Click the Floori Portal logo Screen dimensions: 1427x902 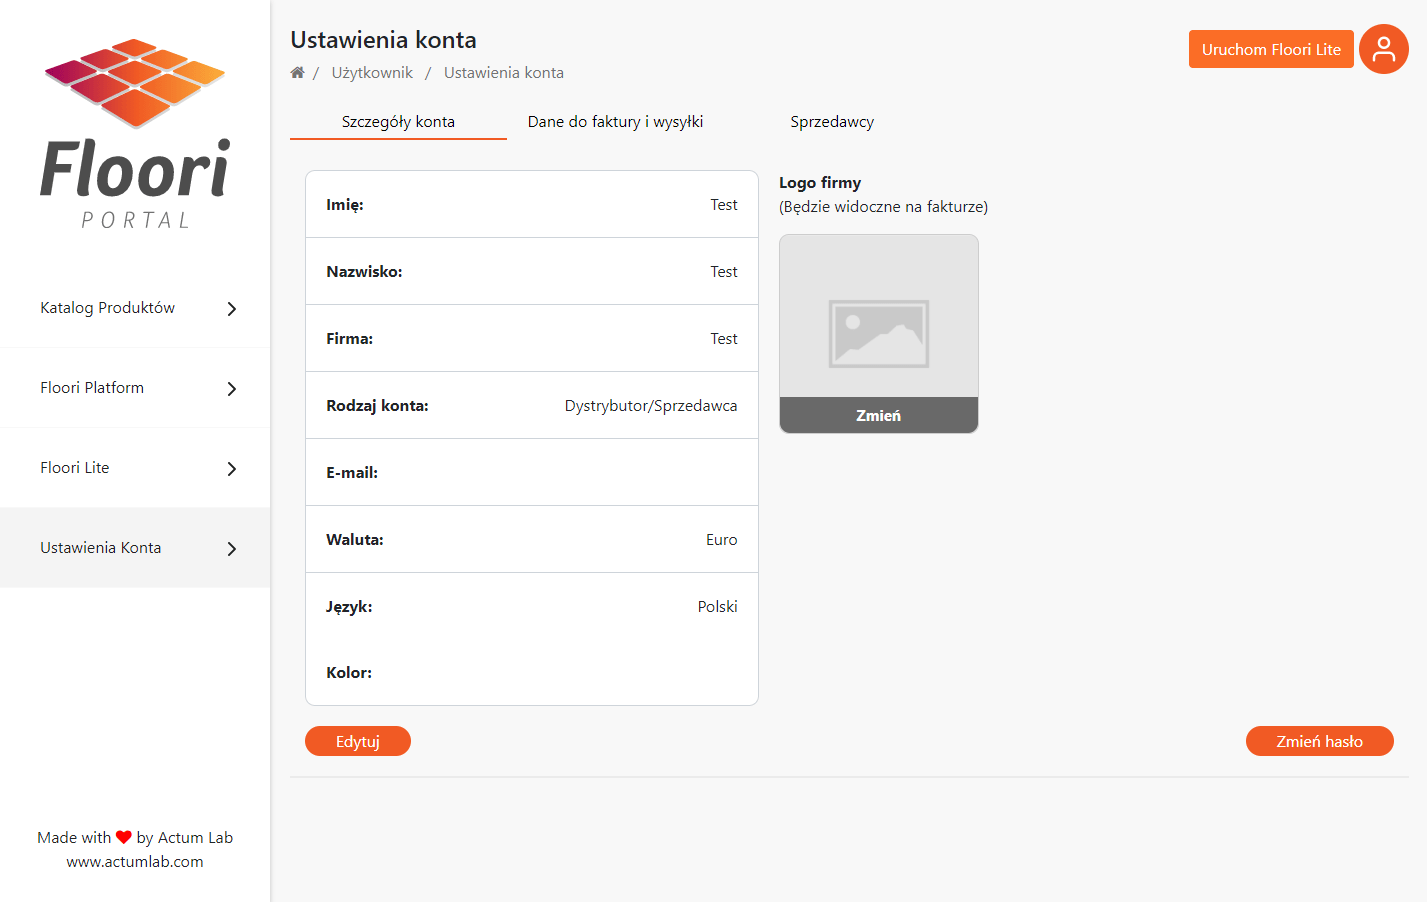pyautogui.click(x=135, y=134)
